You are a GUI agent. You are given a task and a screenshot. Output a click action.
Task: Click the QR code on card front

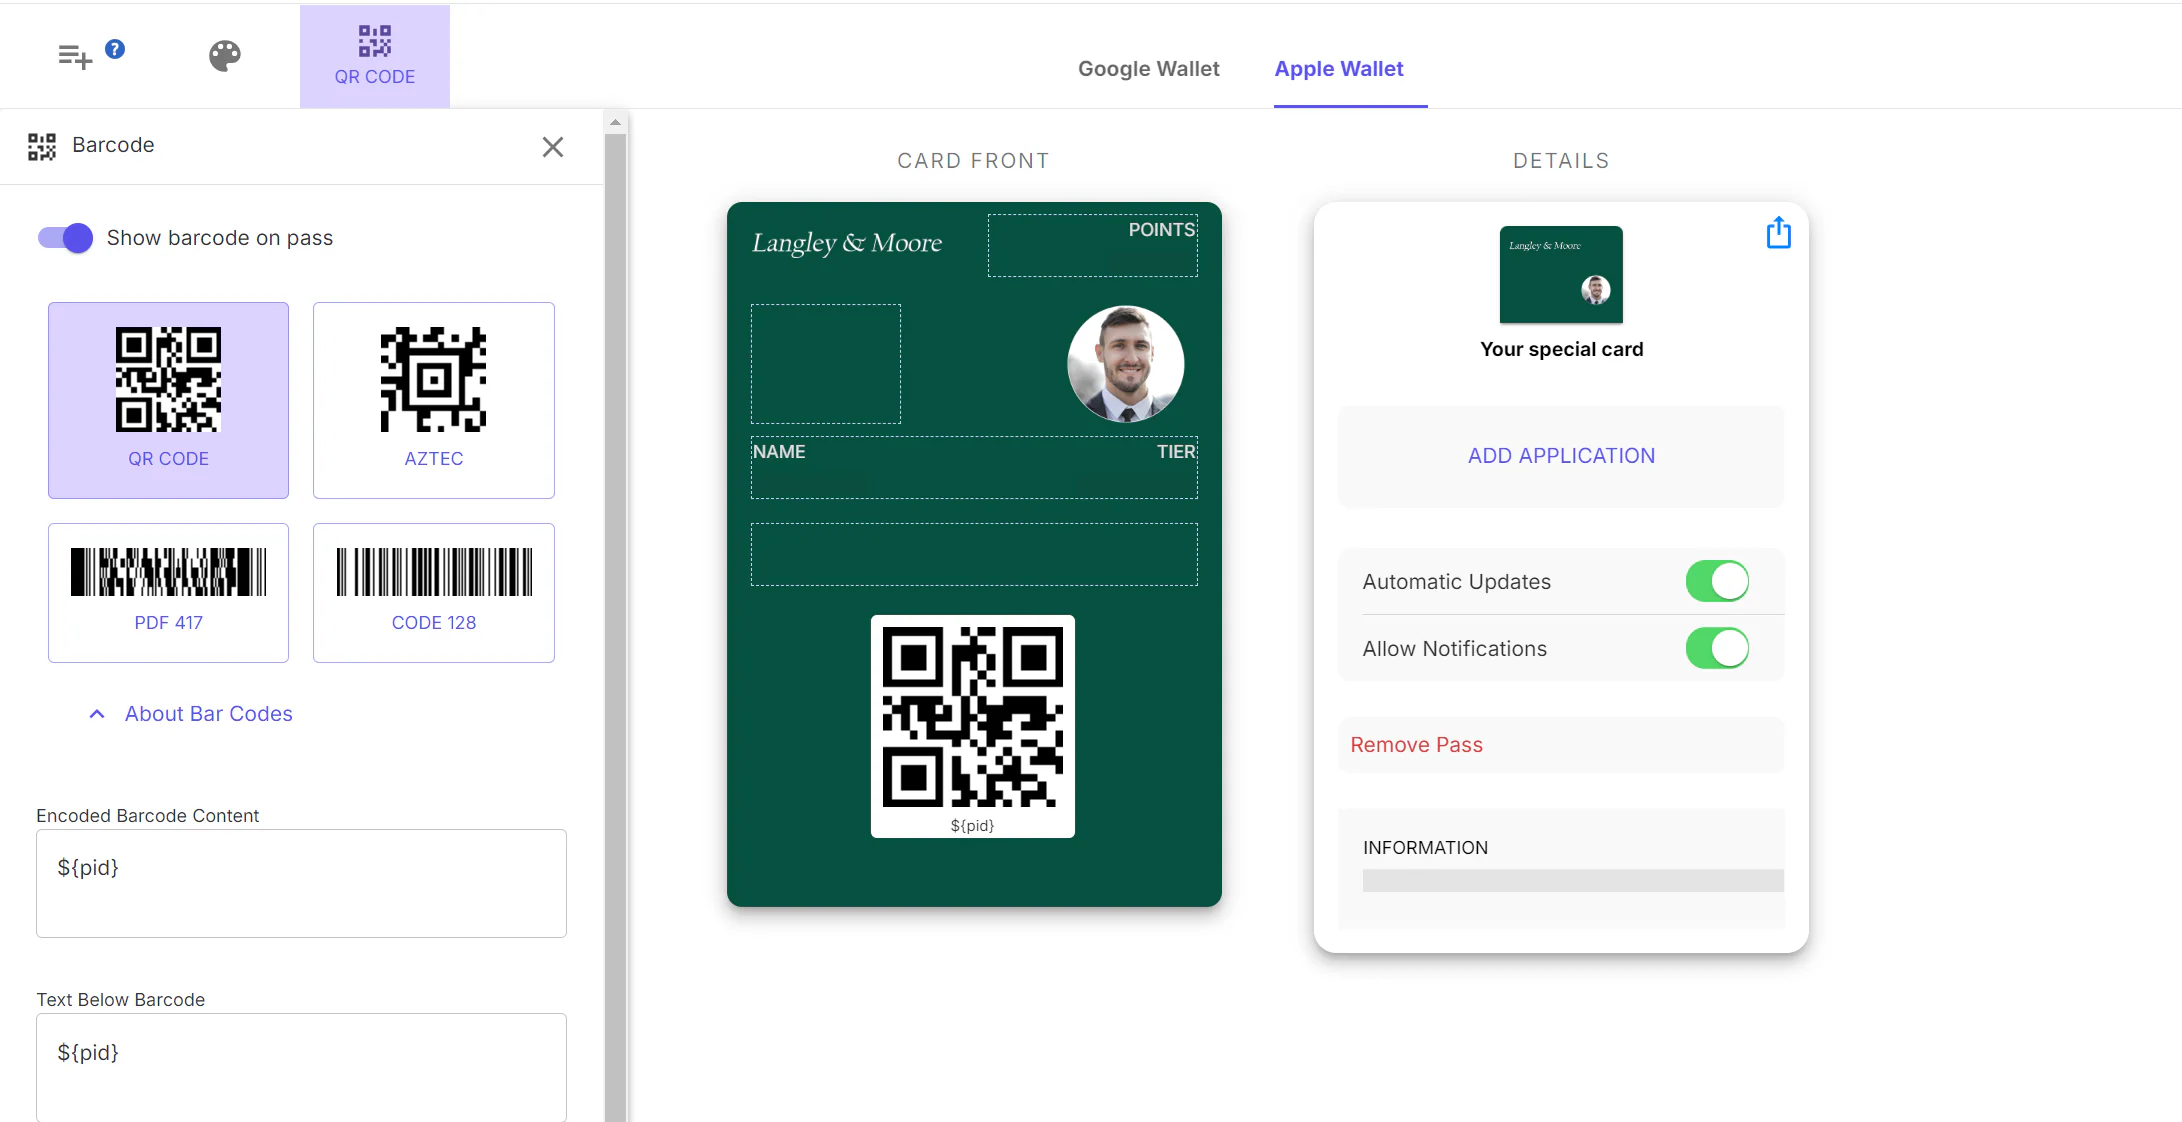click(973, 716)
